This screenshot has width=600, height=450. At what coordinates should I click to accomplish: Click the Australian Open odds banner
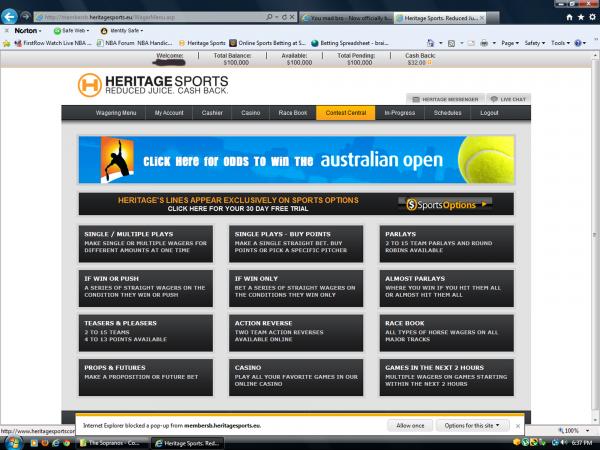tap(299, 158)
